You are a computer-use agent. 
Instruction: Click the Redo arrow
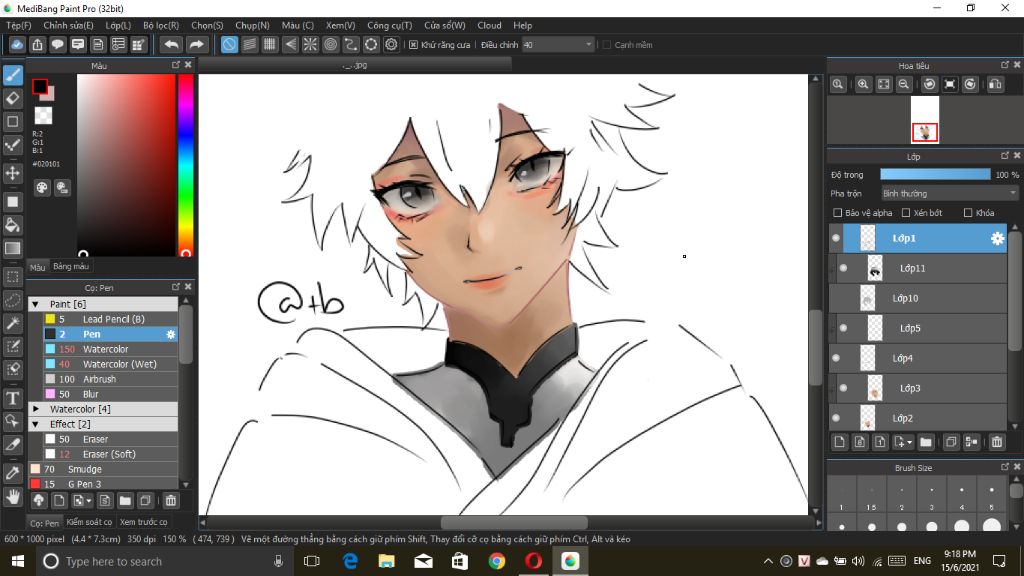click(x=196, y=44)
